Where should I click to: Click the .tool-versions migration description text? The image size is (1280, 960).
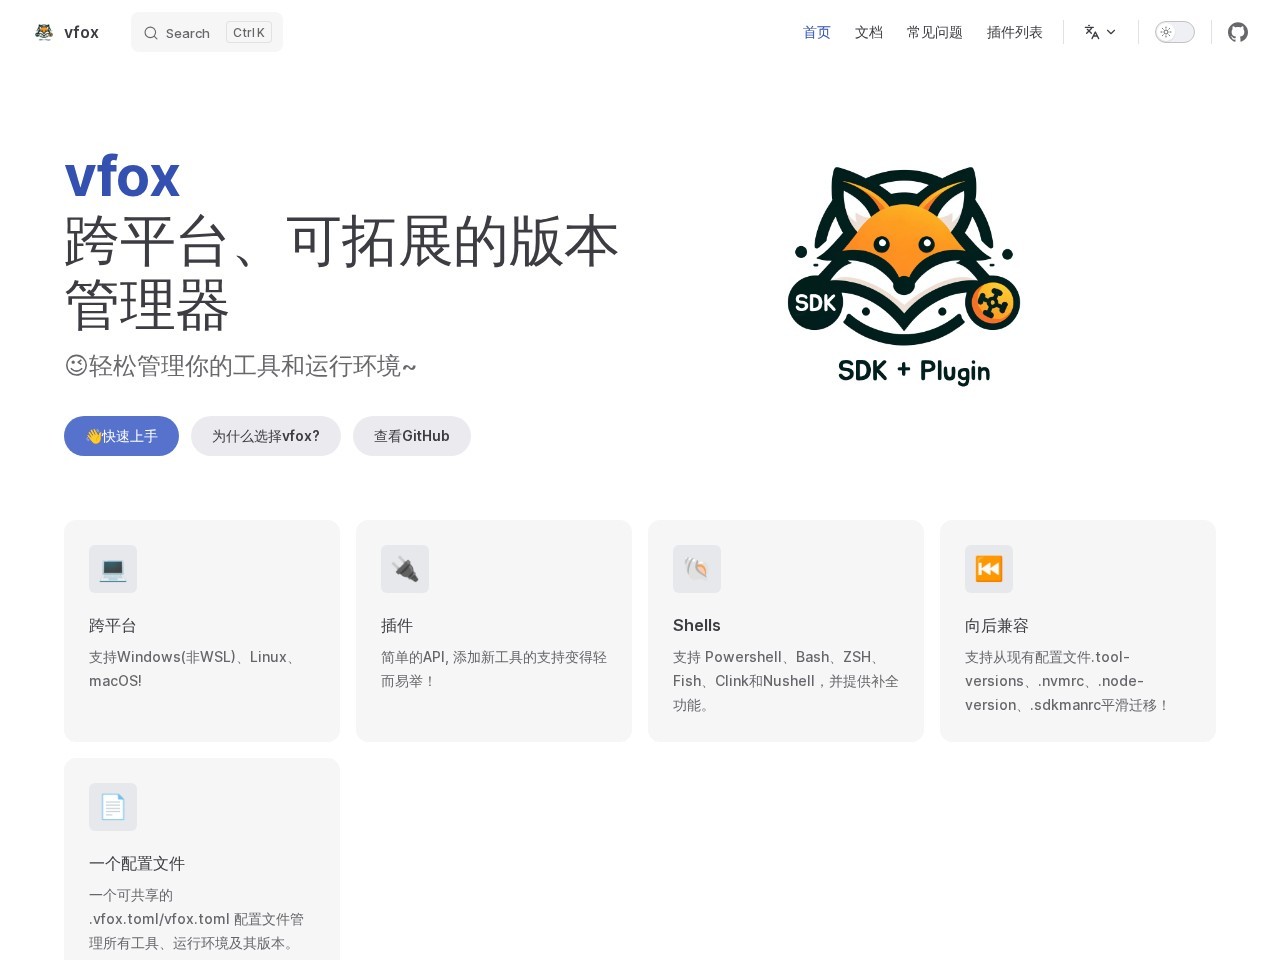tap(1067, 681)
